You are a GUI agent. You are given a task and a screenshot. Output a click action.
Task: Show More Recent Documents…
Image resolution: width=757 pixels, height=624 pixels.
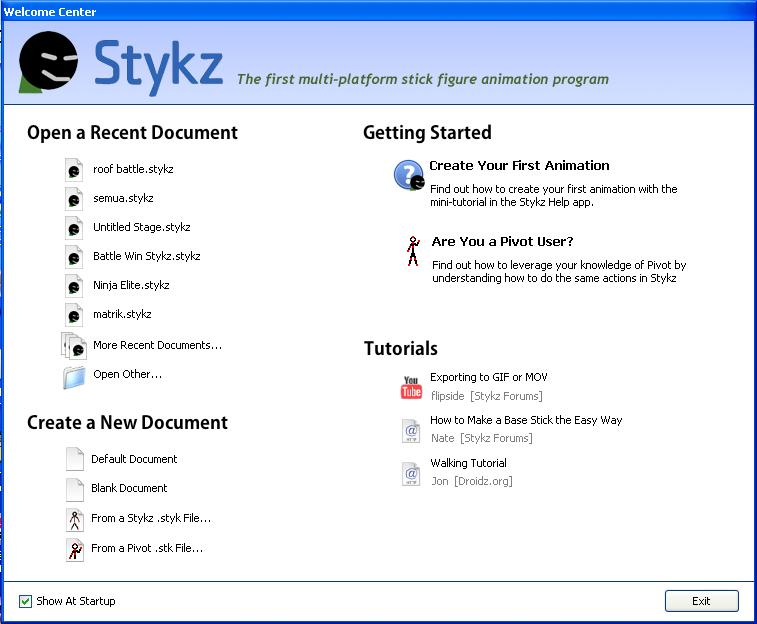[x=157, y=345]
